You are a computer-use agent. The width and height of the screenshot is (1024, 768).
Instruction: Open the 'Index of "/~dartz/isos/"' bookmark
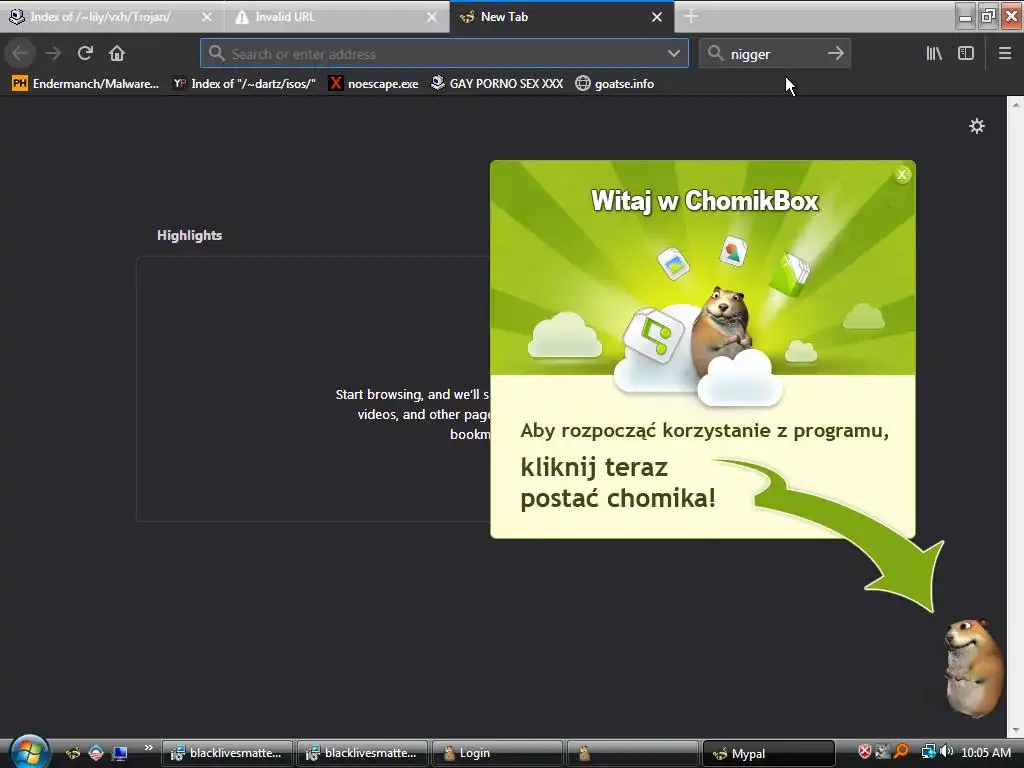[x=244, y=84]
